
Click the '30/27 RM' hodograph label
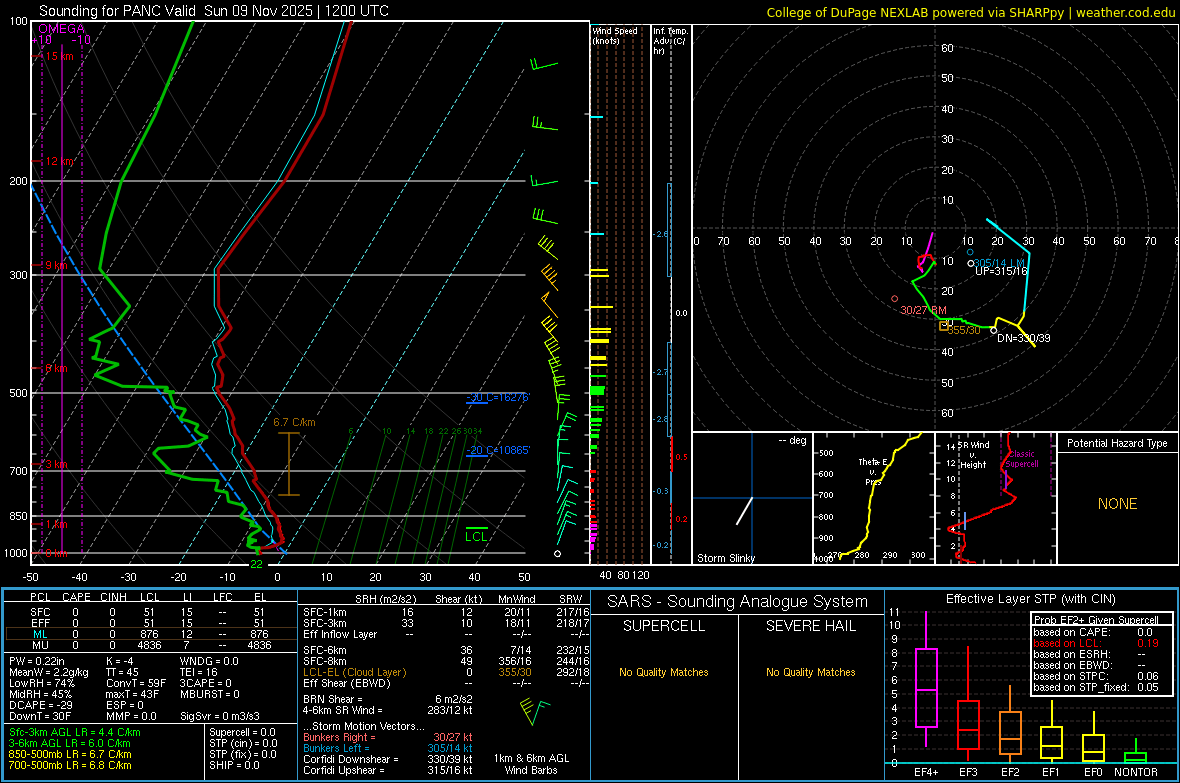tap(923, 310)
